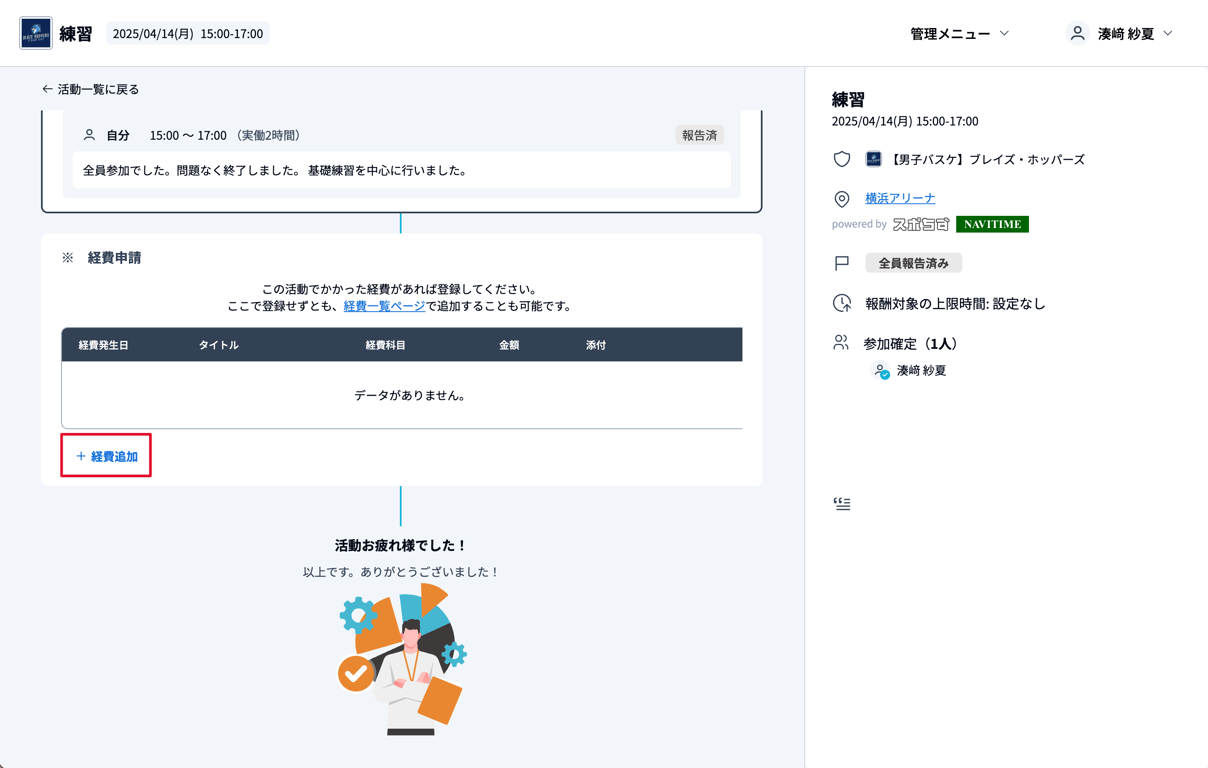
Task: Go back via 活動一覧に戻る
Action: (x=90, y=89)
